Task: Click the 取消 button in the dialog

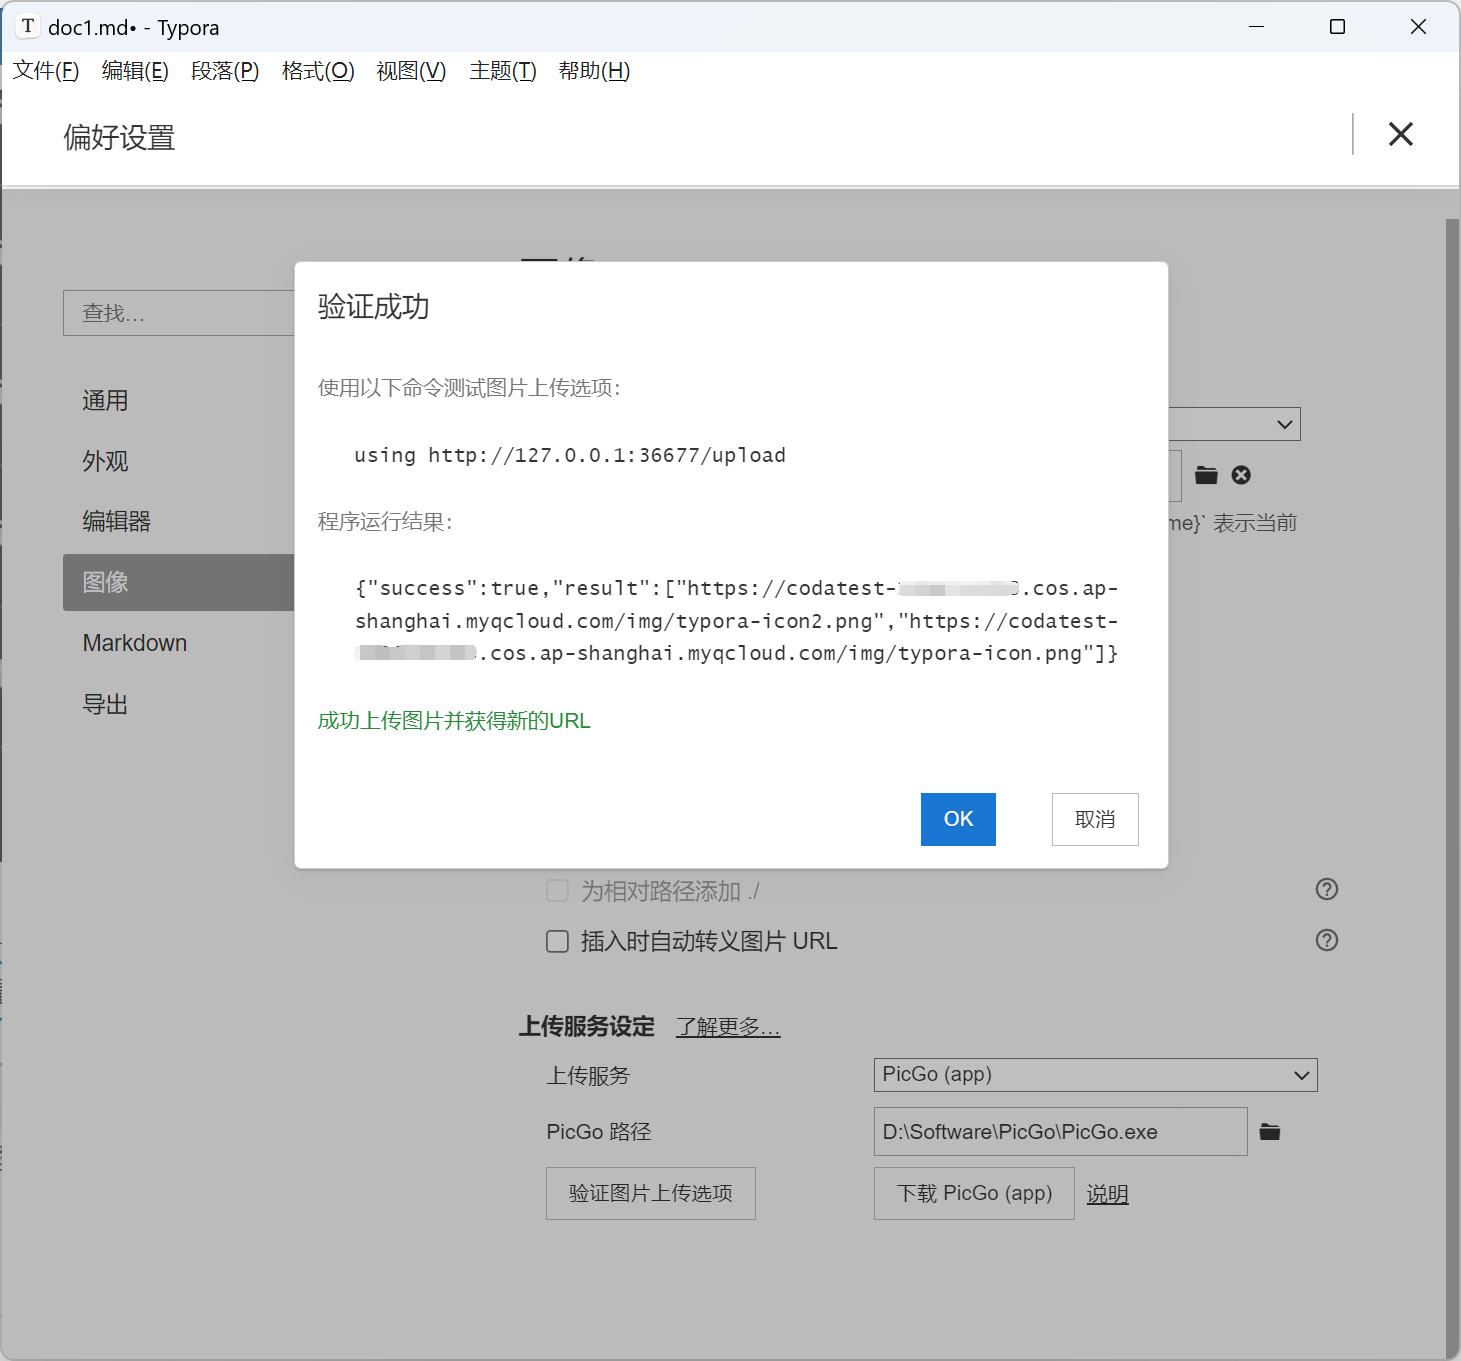Action: (x=1095, y=819)
